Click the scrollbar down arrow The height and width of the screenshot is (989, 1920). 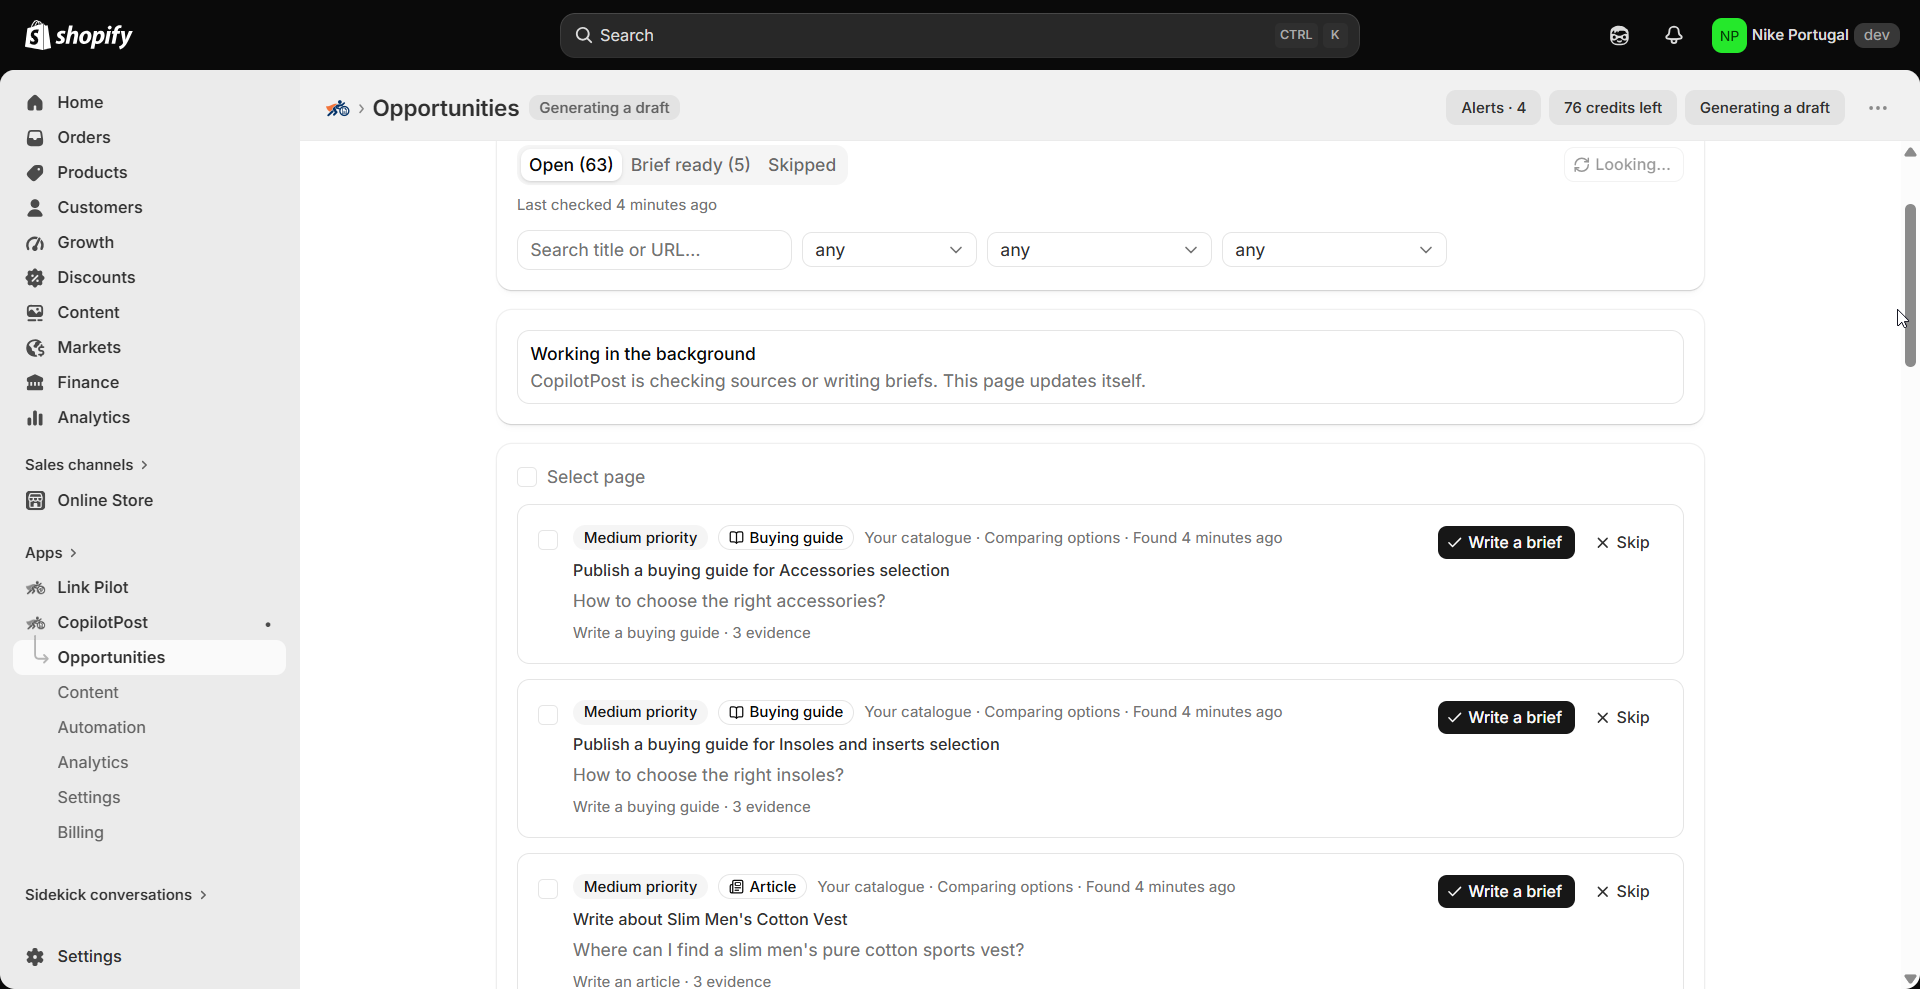pyautogui.click(x=1910, y=980)
